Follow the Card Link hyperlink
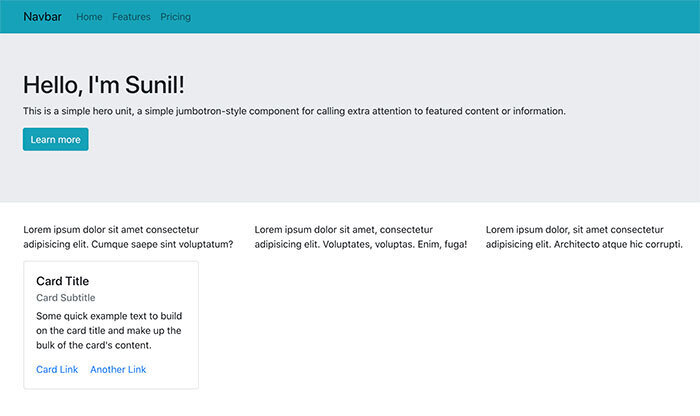The width and height of the screenshot is (700, 416). pos(57,370)
